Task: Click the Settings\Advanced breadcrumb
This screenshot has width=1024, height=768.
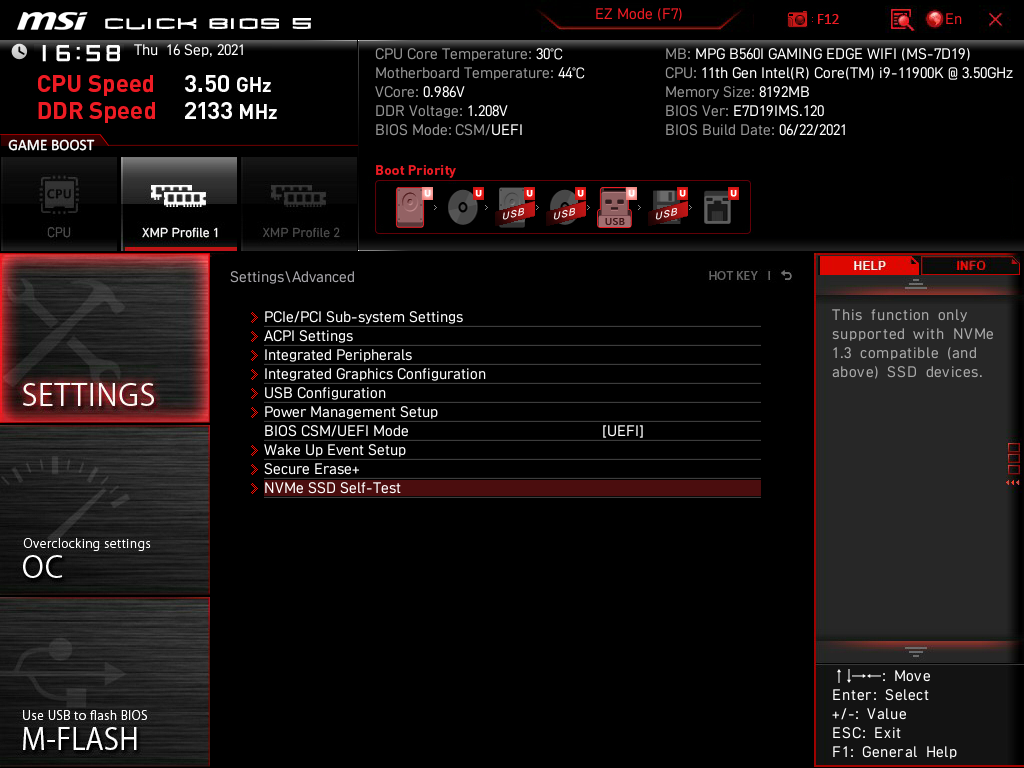Action: [x=292, y=277]
